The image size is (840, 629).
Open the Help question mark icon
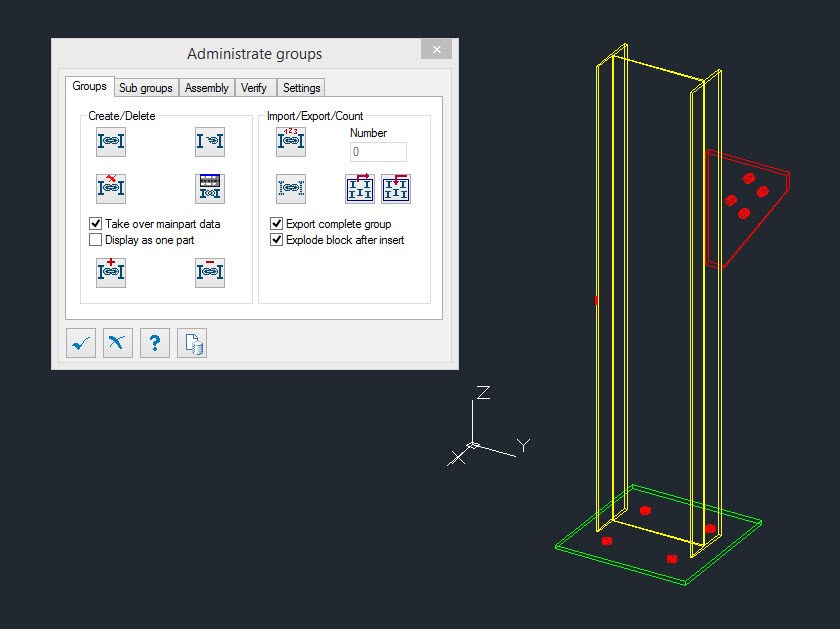154,343
